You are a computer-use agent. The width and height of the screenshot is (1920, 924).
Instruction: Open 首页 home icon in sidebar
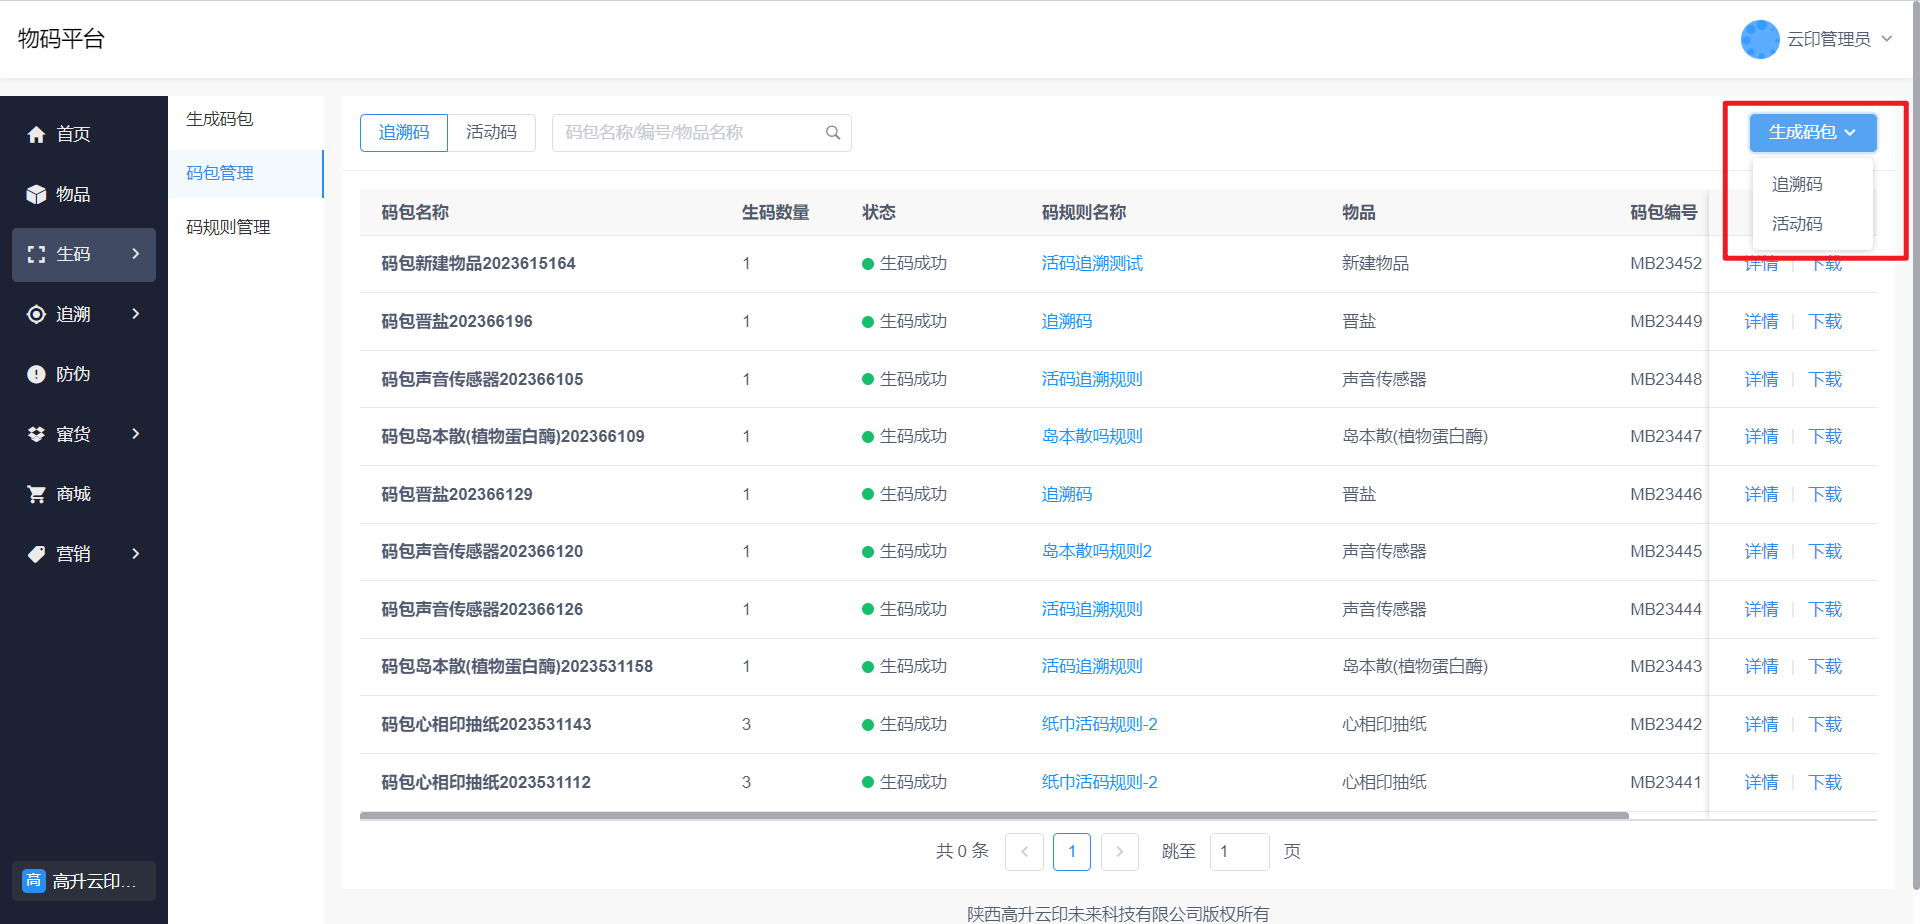pos(36,134)
